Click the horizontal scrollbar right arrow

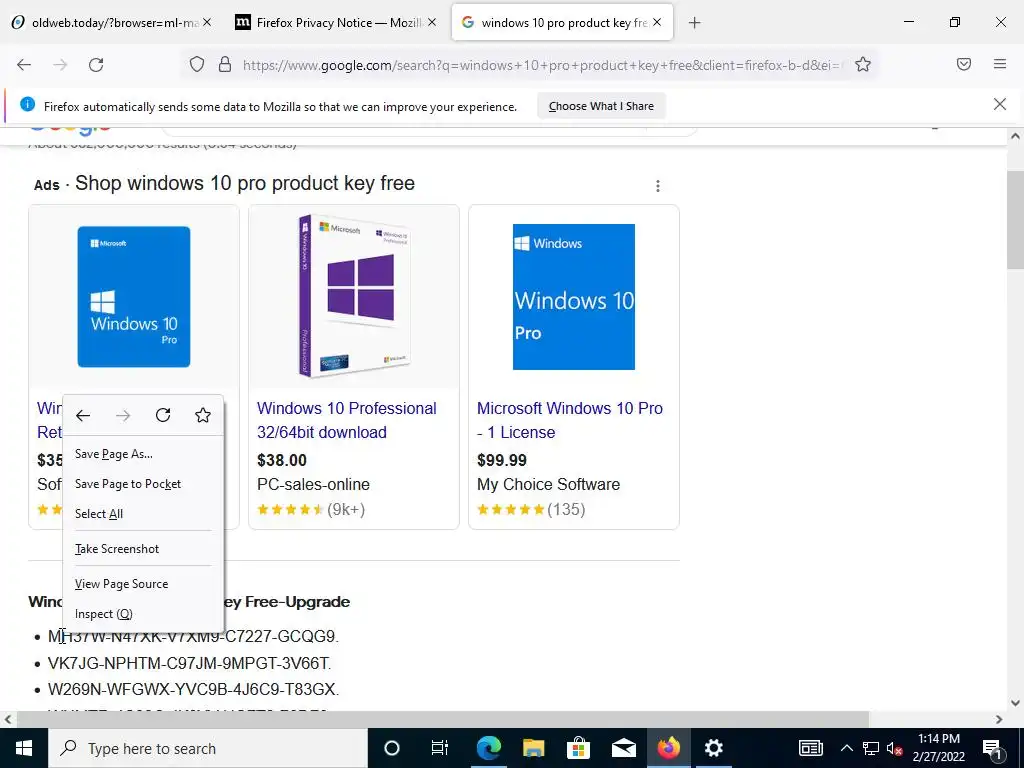pos(999,719)
